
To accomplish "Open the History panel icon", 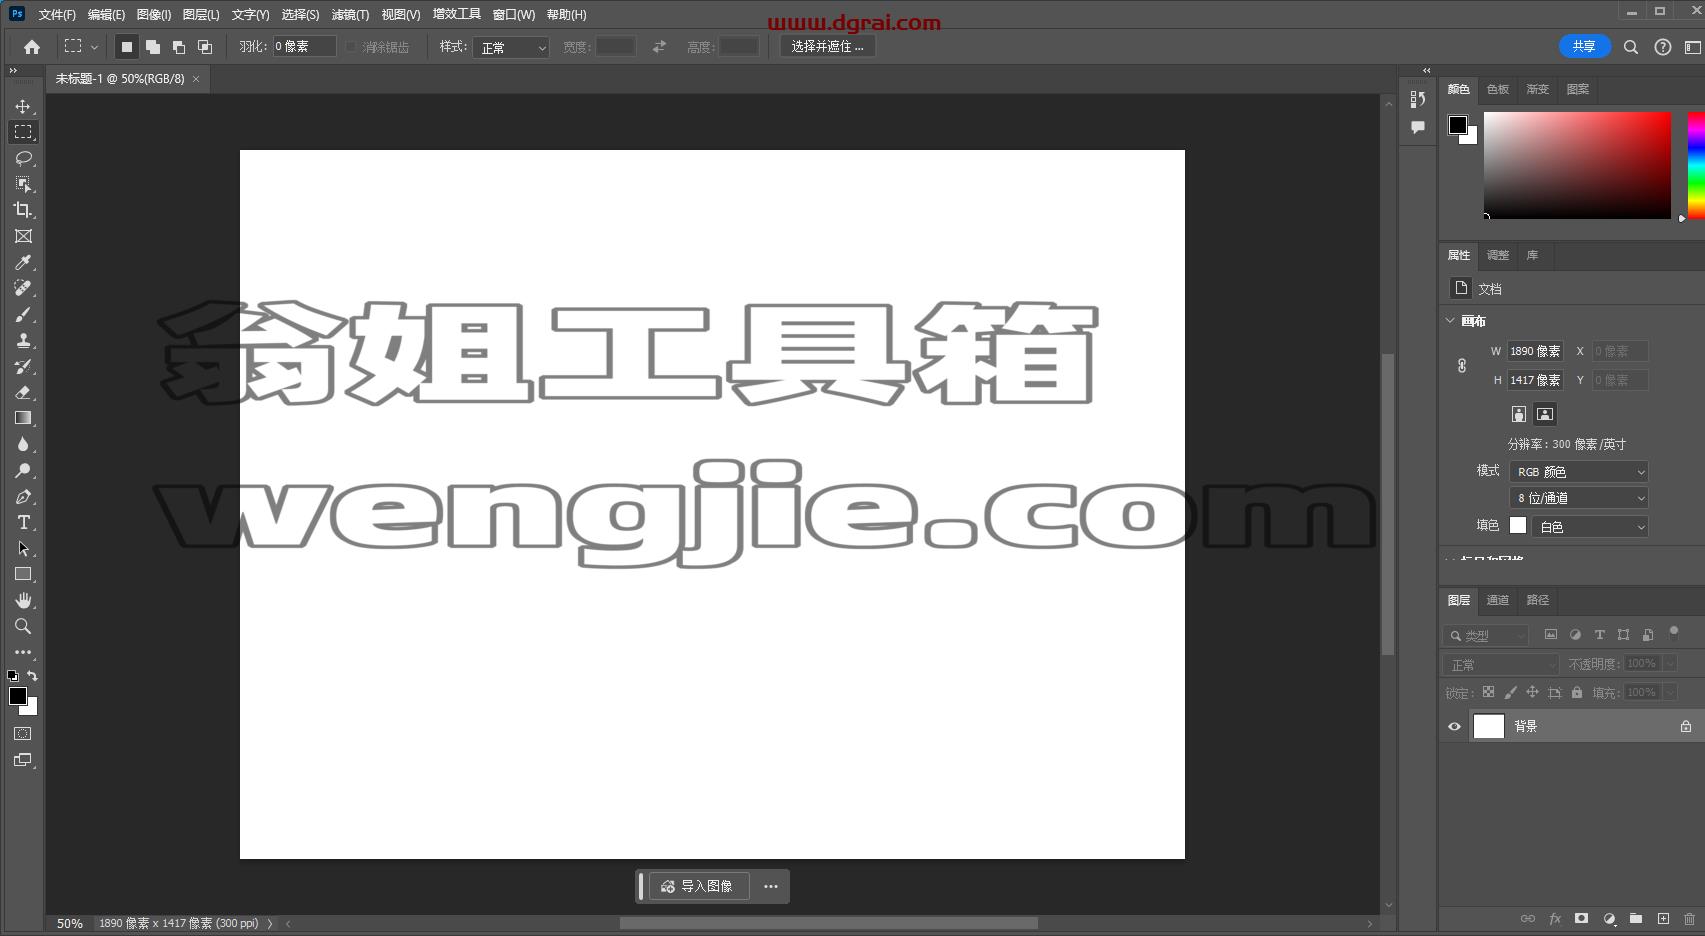I will pyautogui.click(x=1418, y=99).
